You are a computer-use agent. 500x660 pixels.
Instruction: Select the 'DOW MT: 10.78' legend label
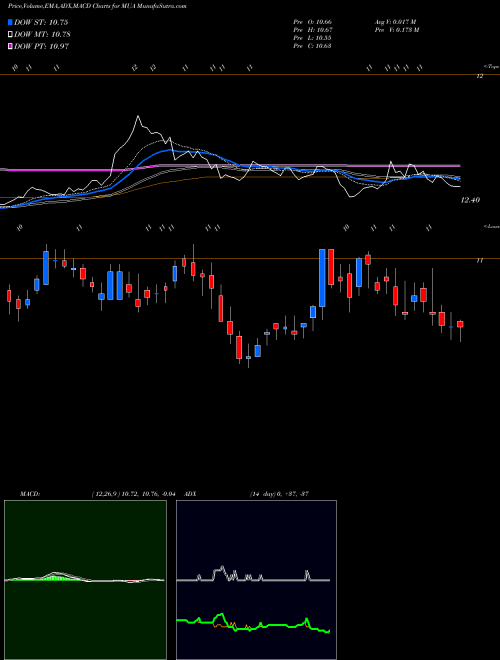(x=42, y=35)
